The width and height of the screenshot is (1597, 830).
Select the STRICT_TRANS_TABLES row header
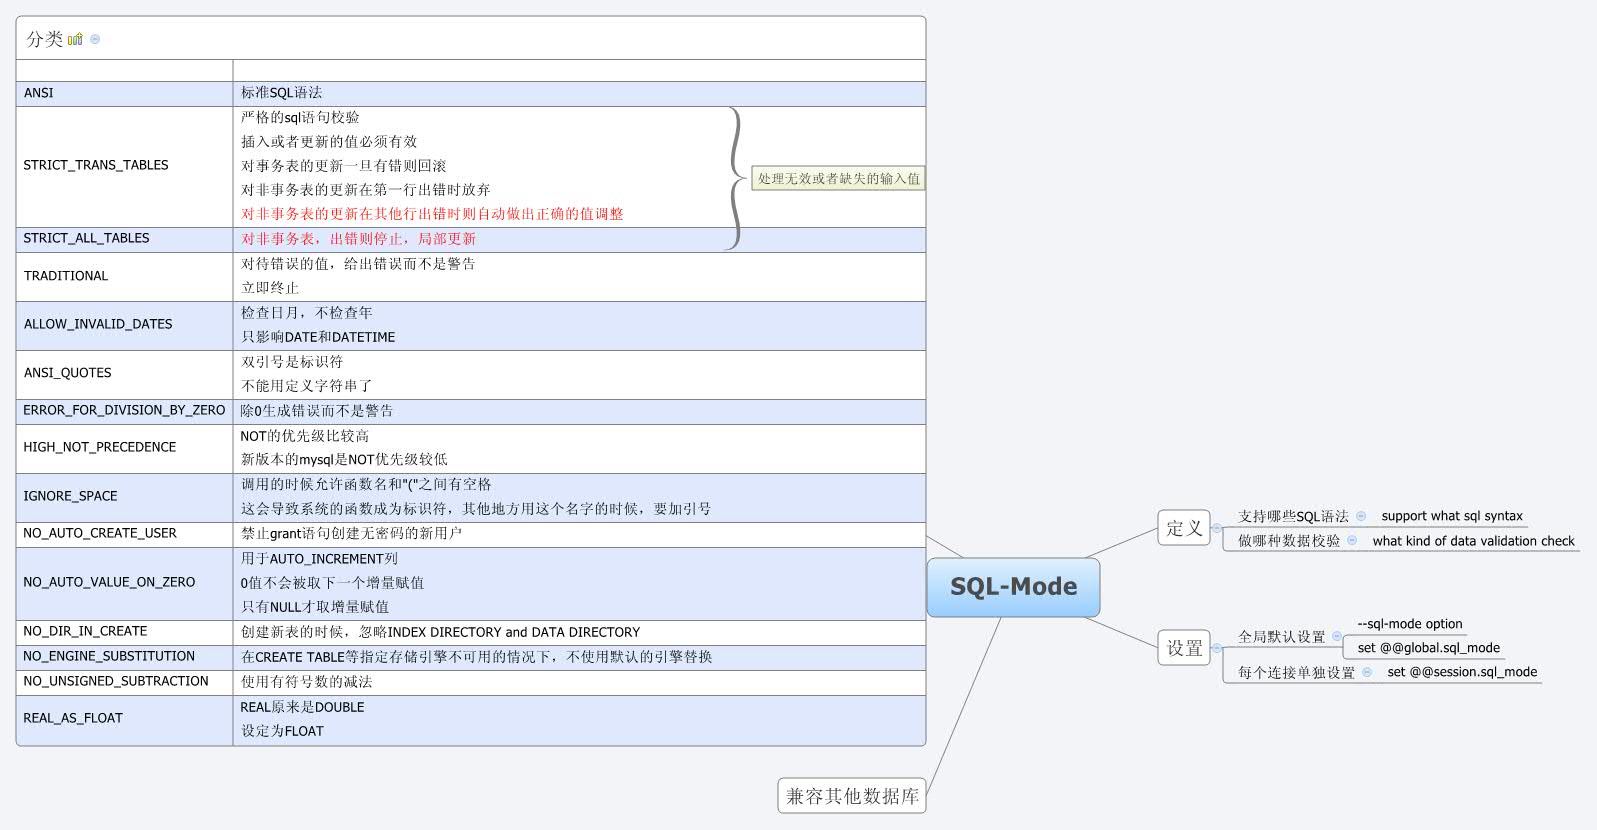pyautogui.click(x=96, y=165)
